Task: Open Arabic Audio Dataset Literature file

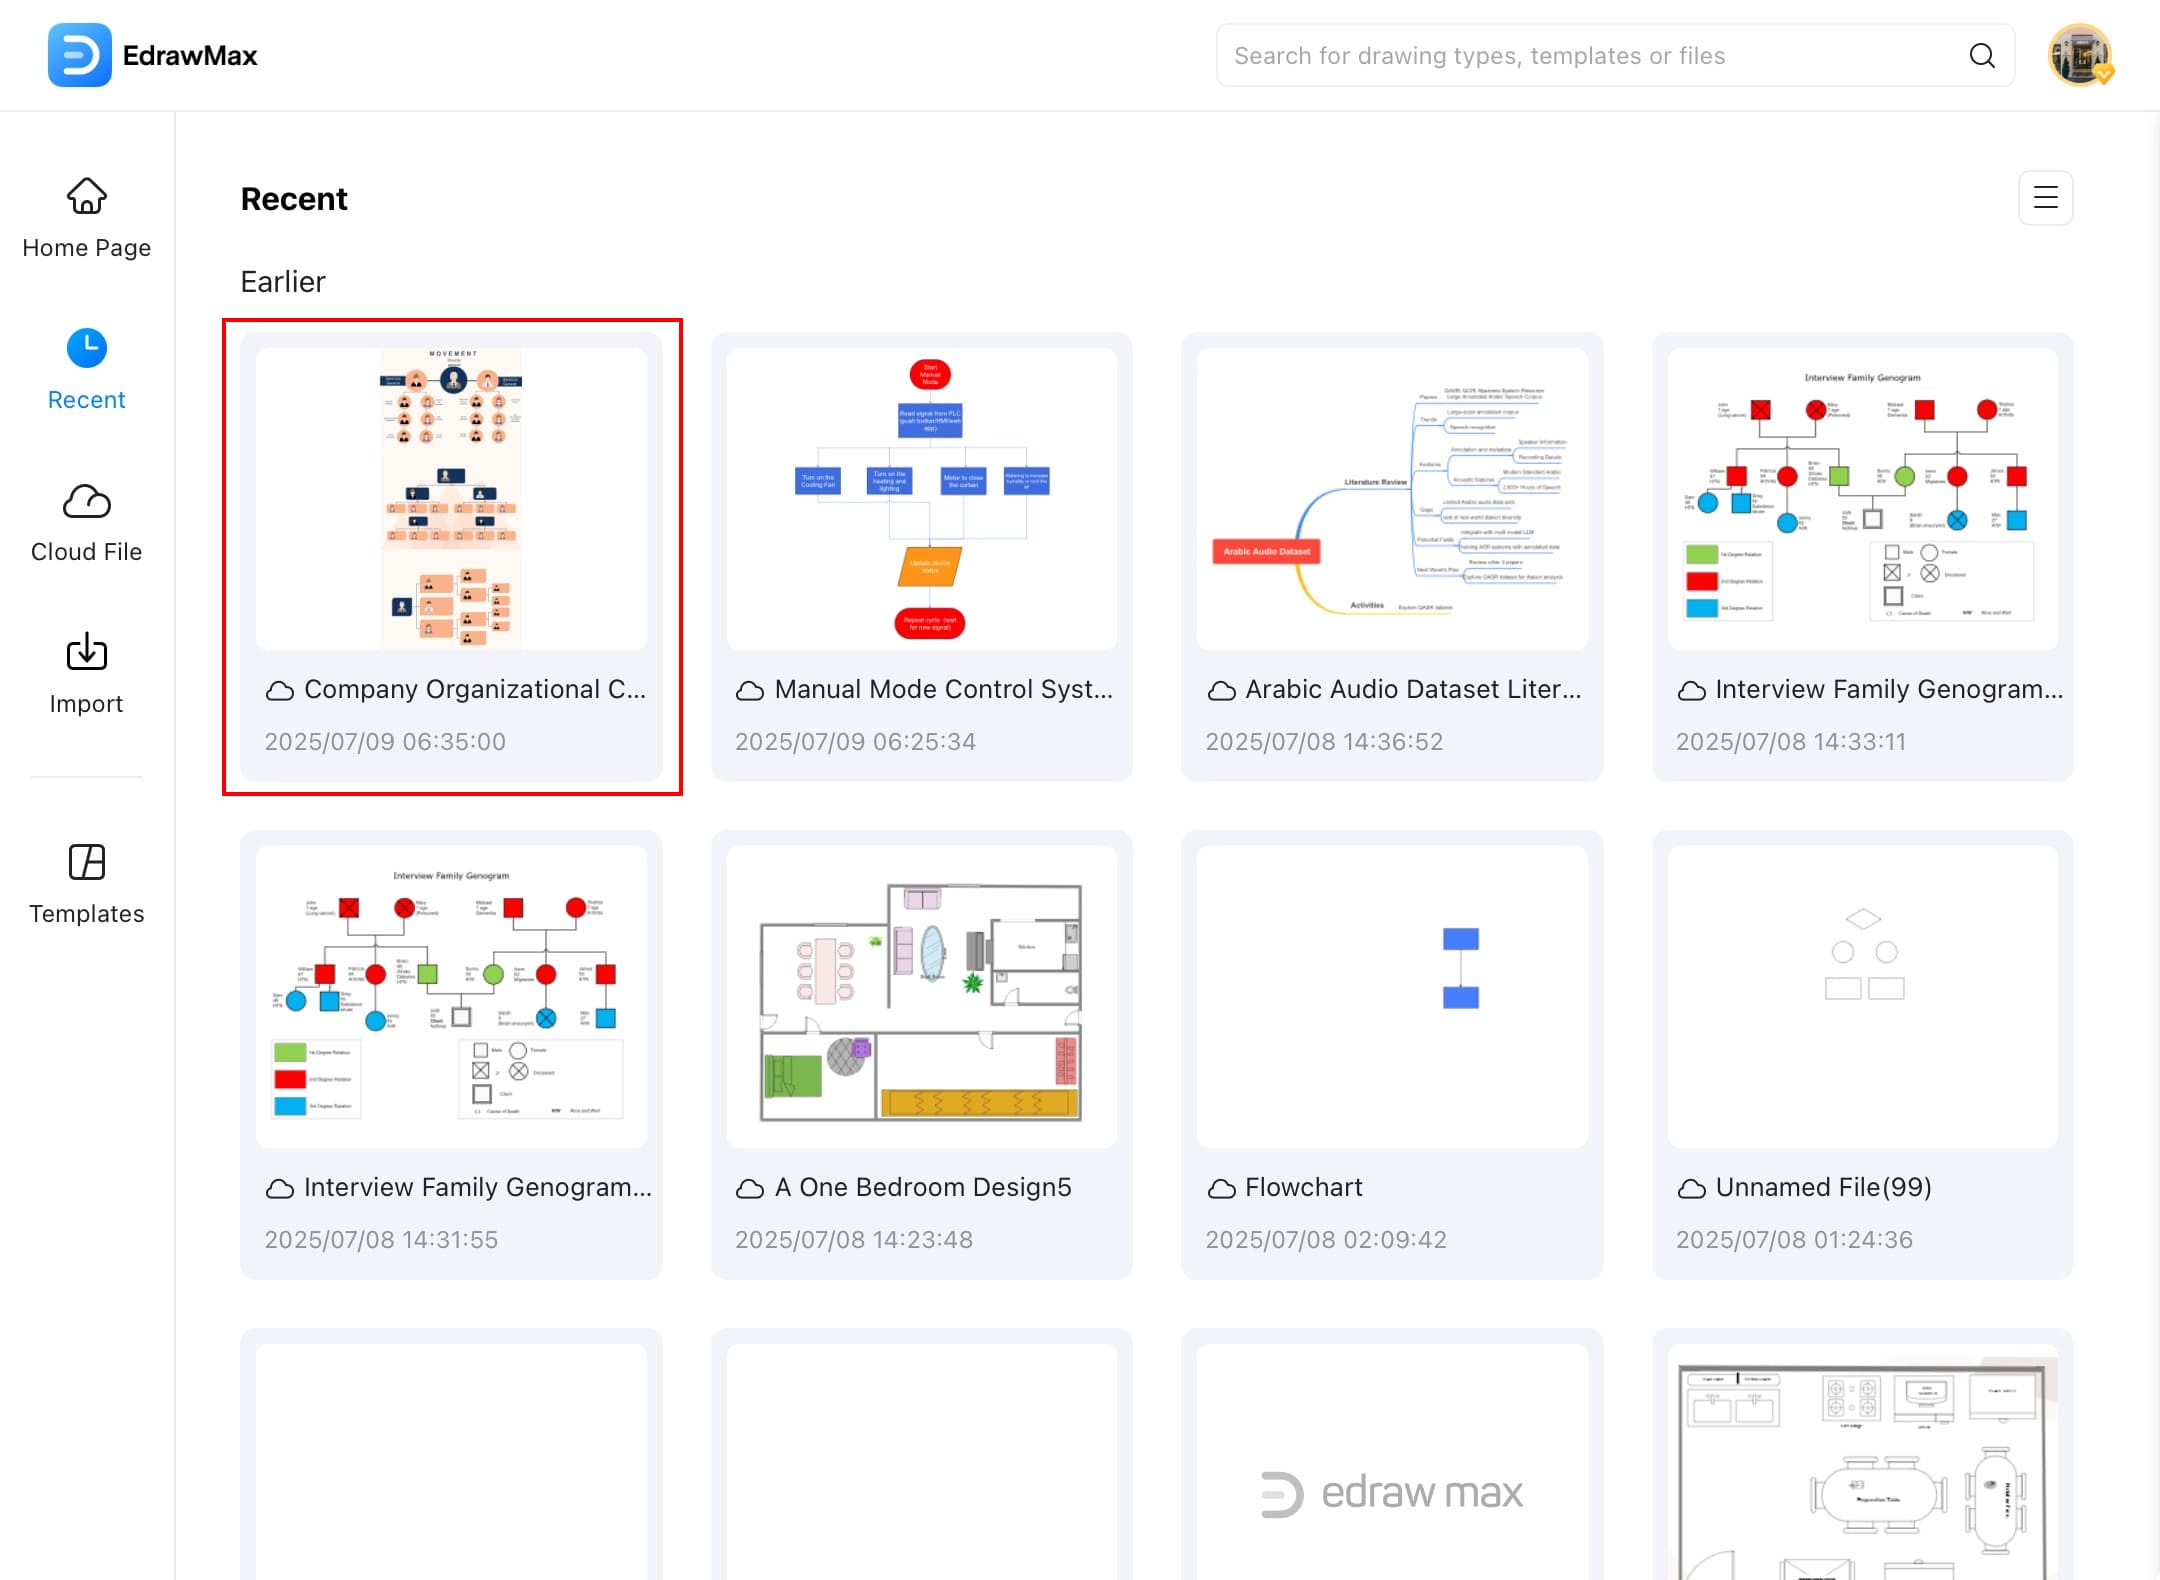Action: click(x=1392, y=499)
